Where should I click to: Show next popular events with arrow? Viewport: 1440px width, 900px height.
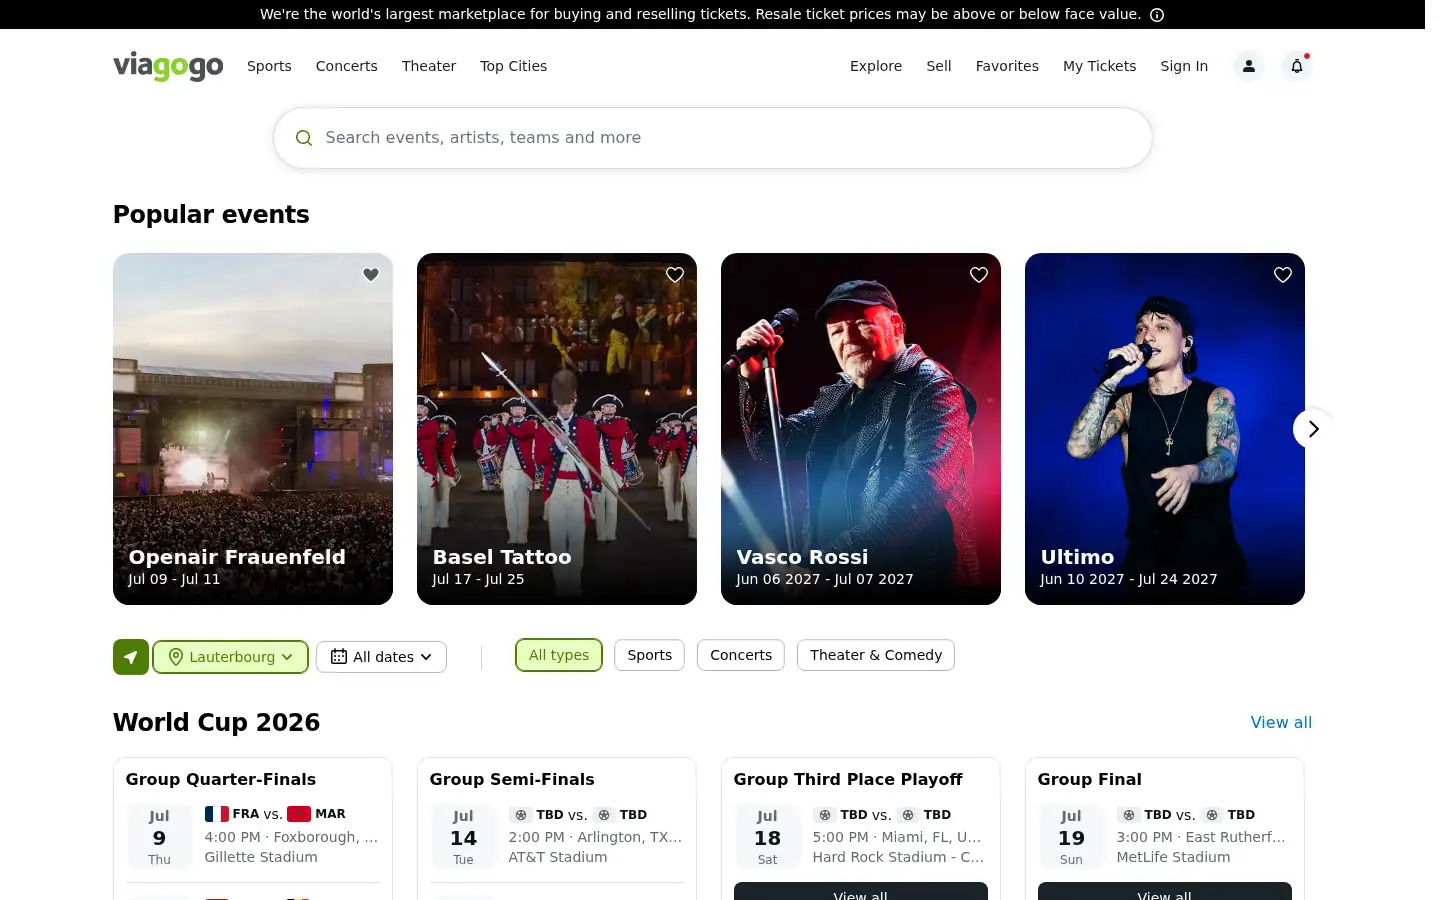(x=1313, y=429)
